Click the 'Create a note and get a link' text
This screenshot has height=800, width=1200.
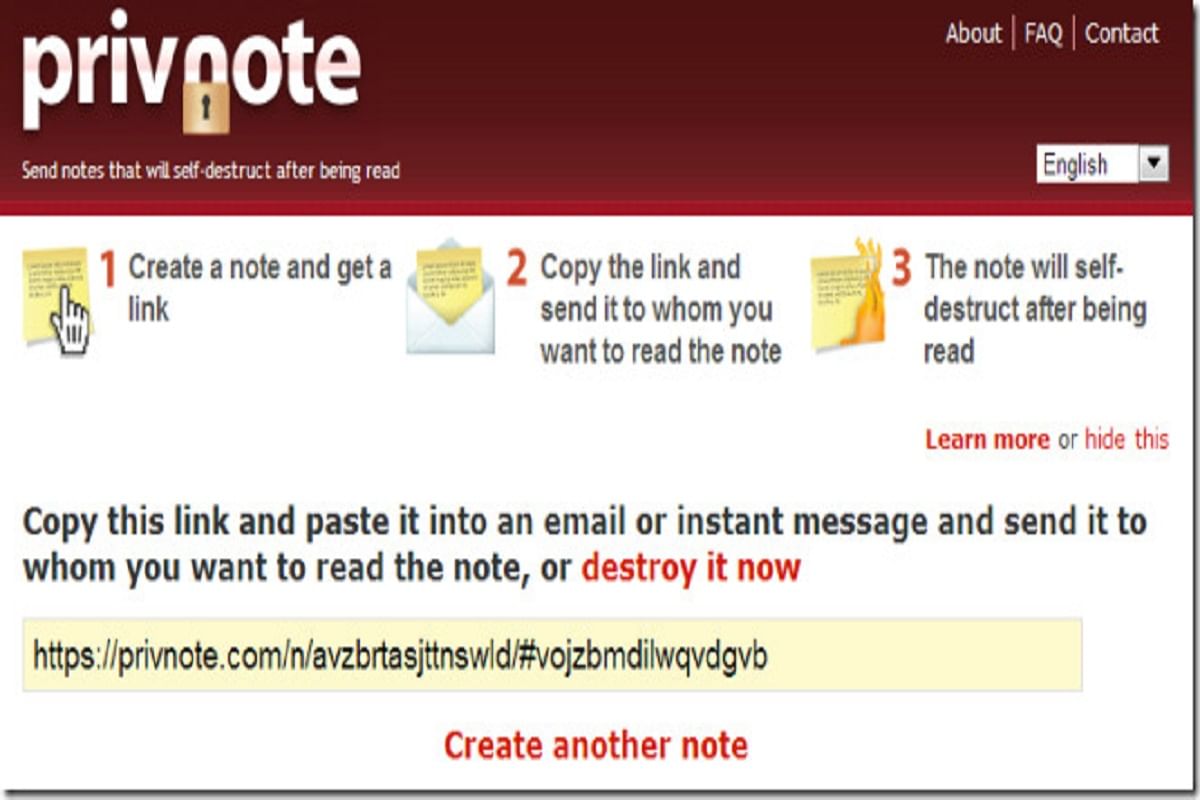259,289
